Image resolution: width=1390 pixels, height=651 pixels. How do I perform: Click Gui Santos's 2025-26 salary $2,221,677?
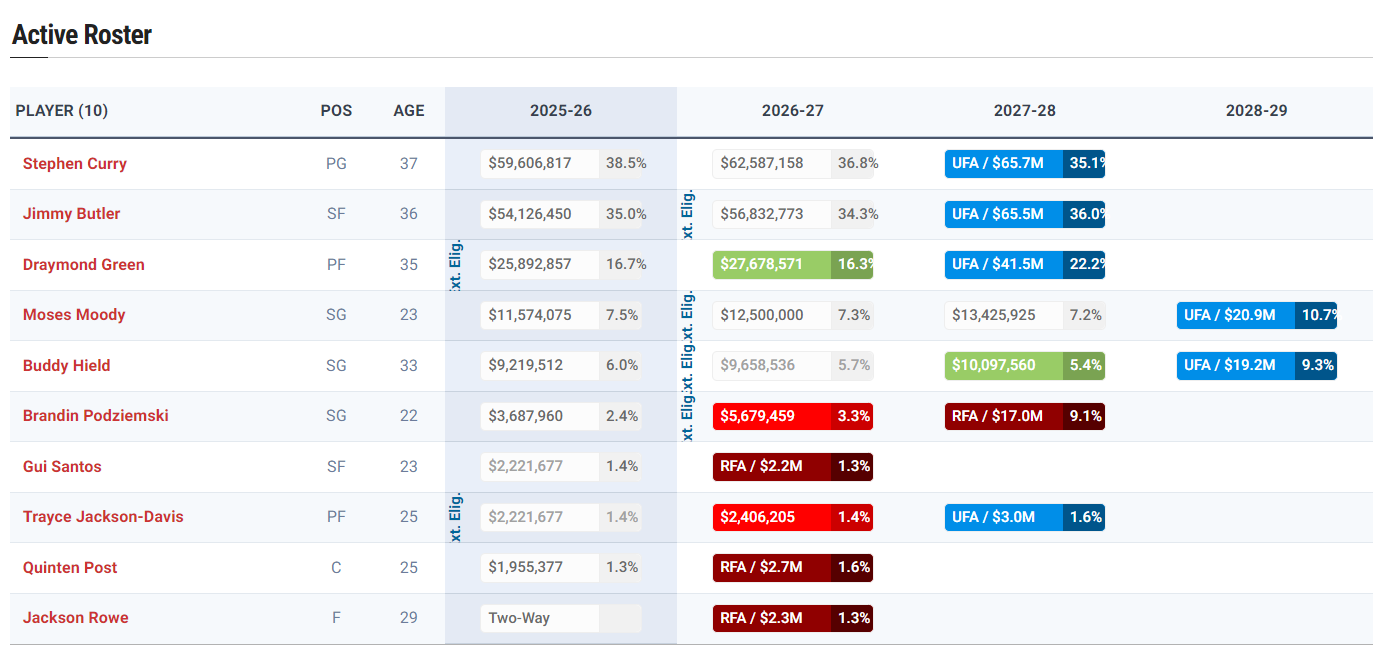click(x=540, y=467)
